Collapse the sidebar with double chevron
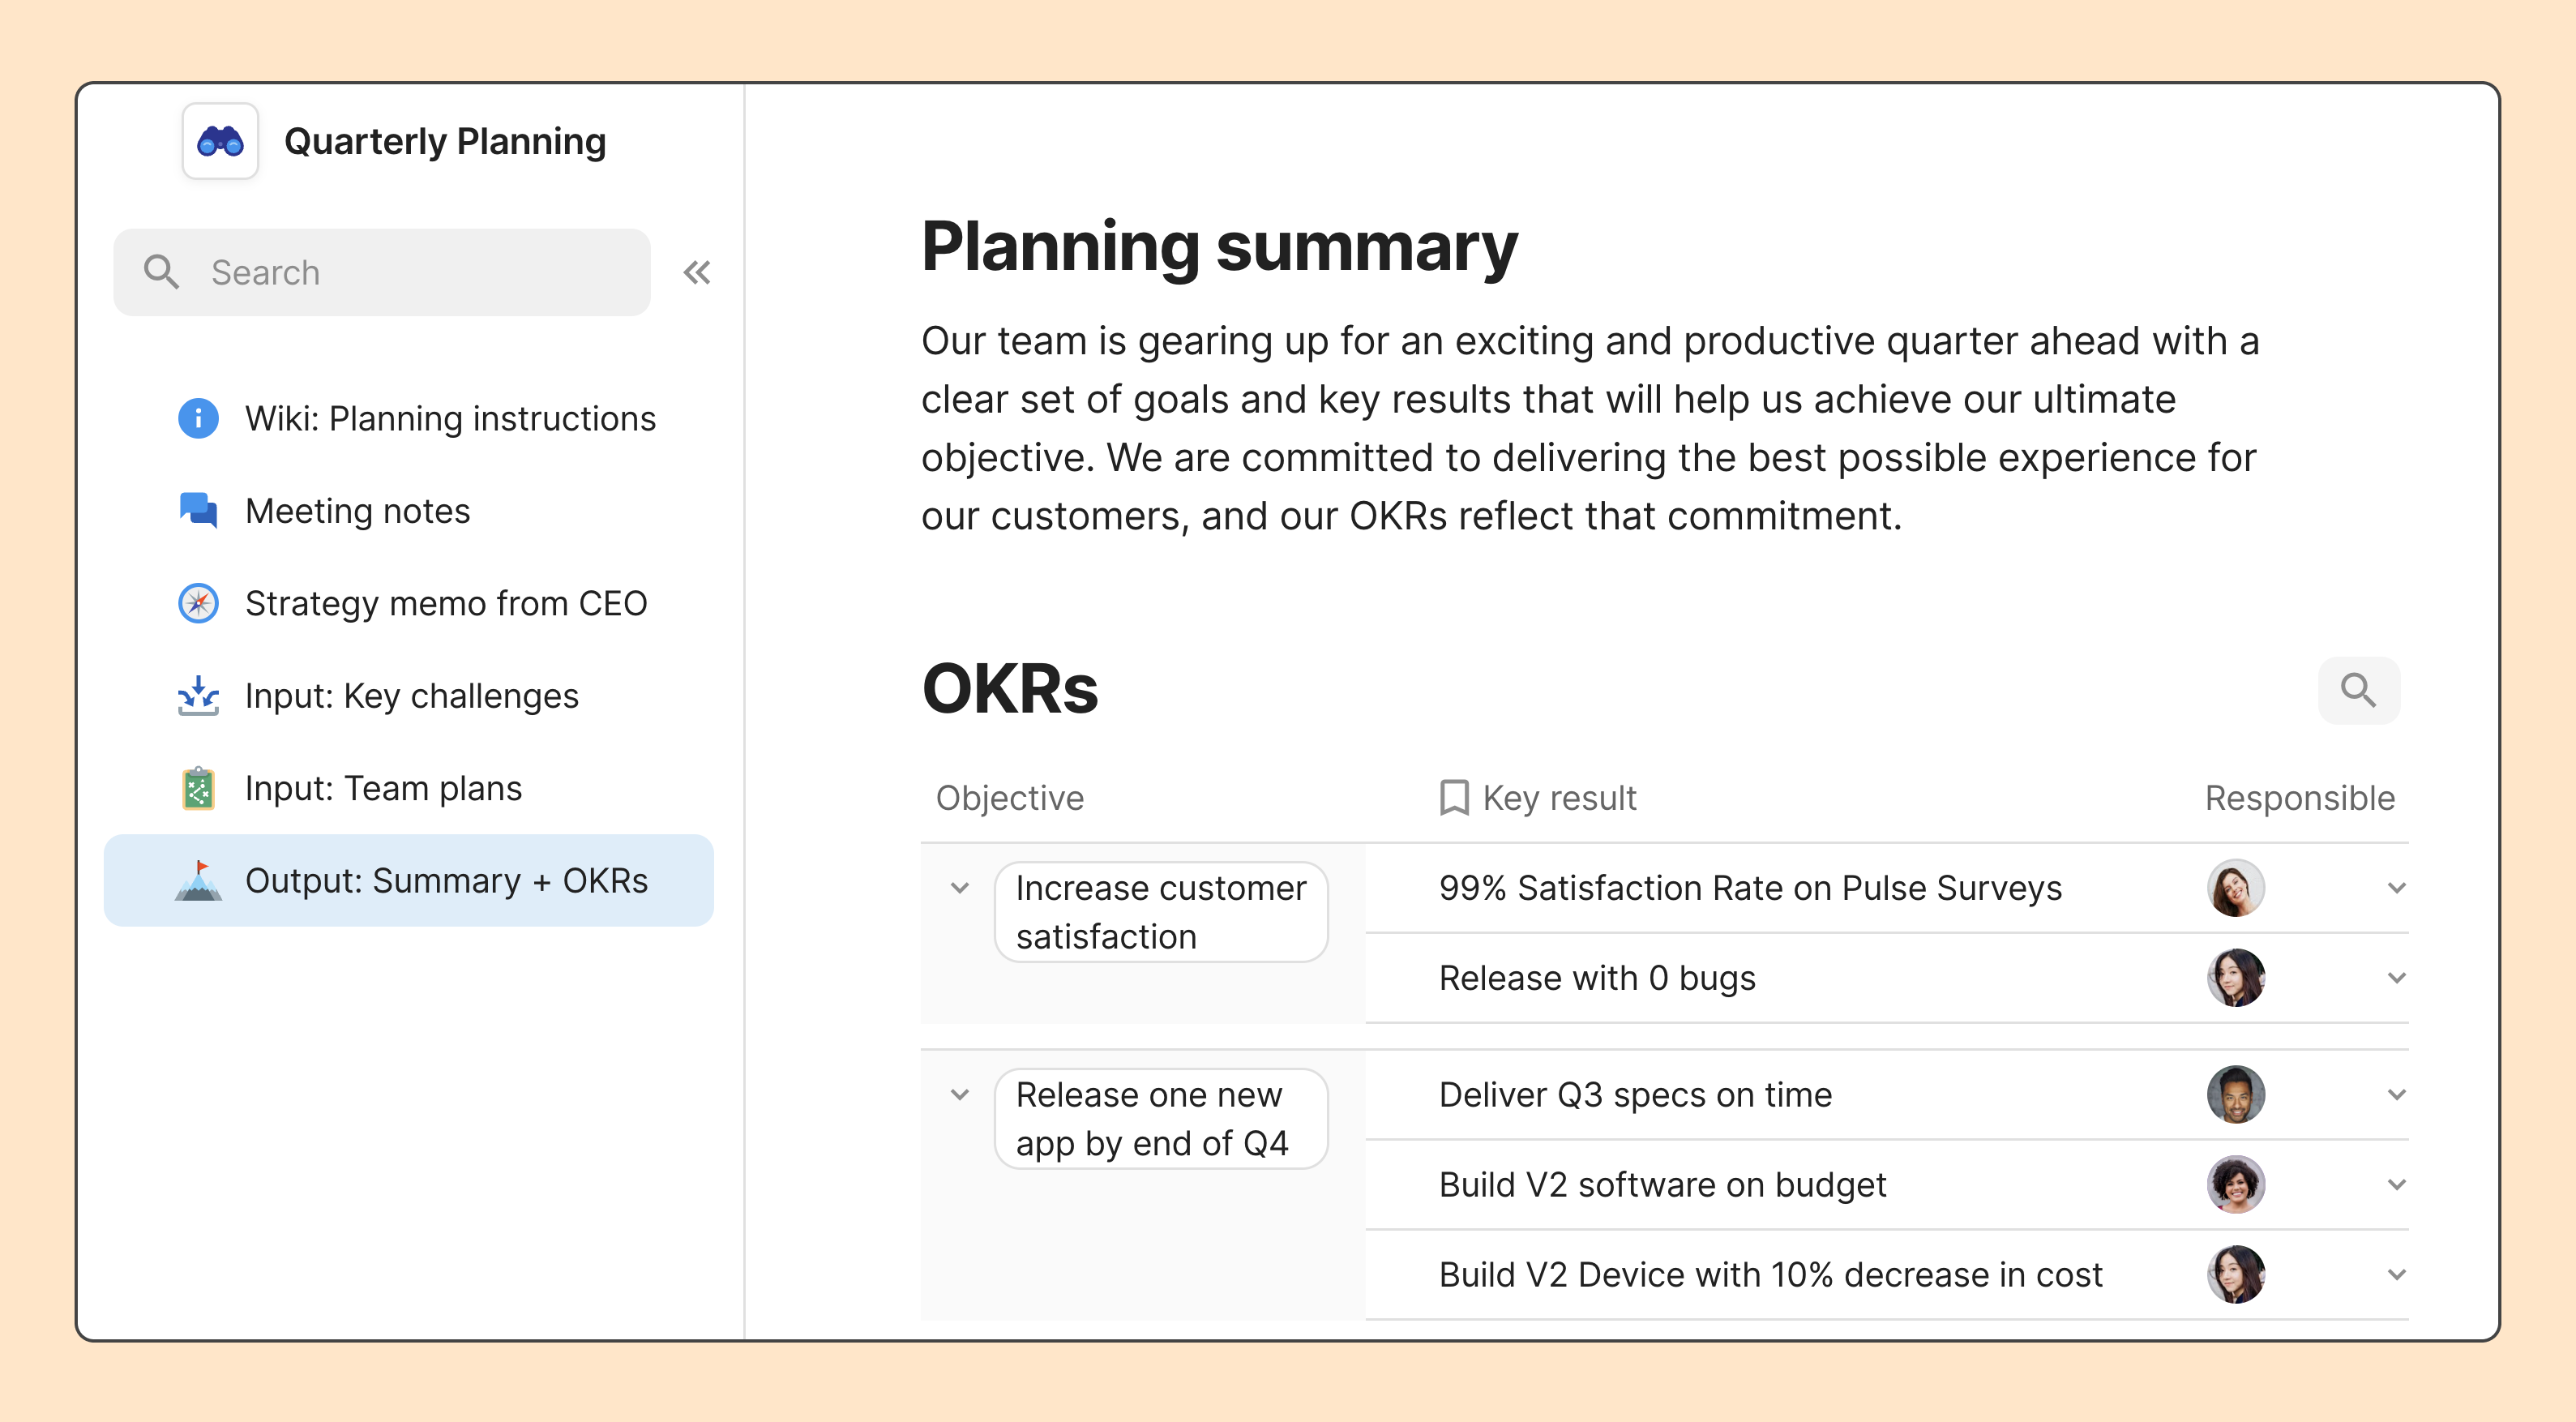This screenshot has height=1422, width=2576. pos(697,272)
